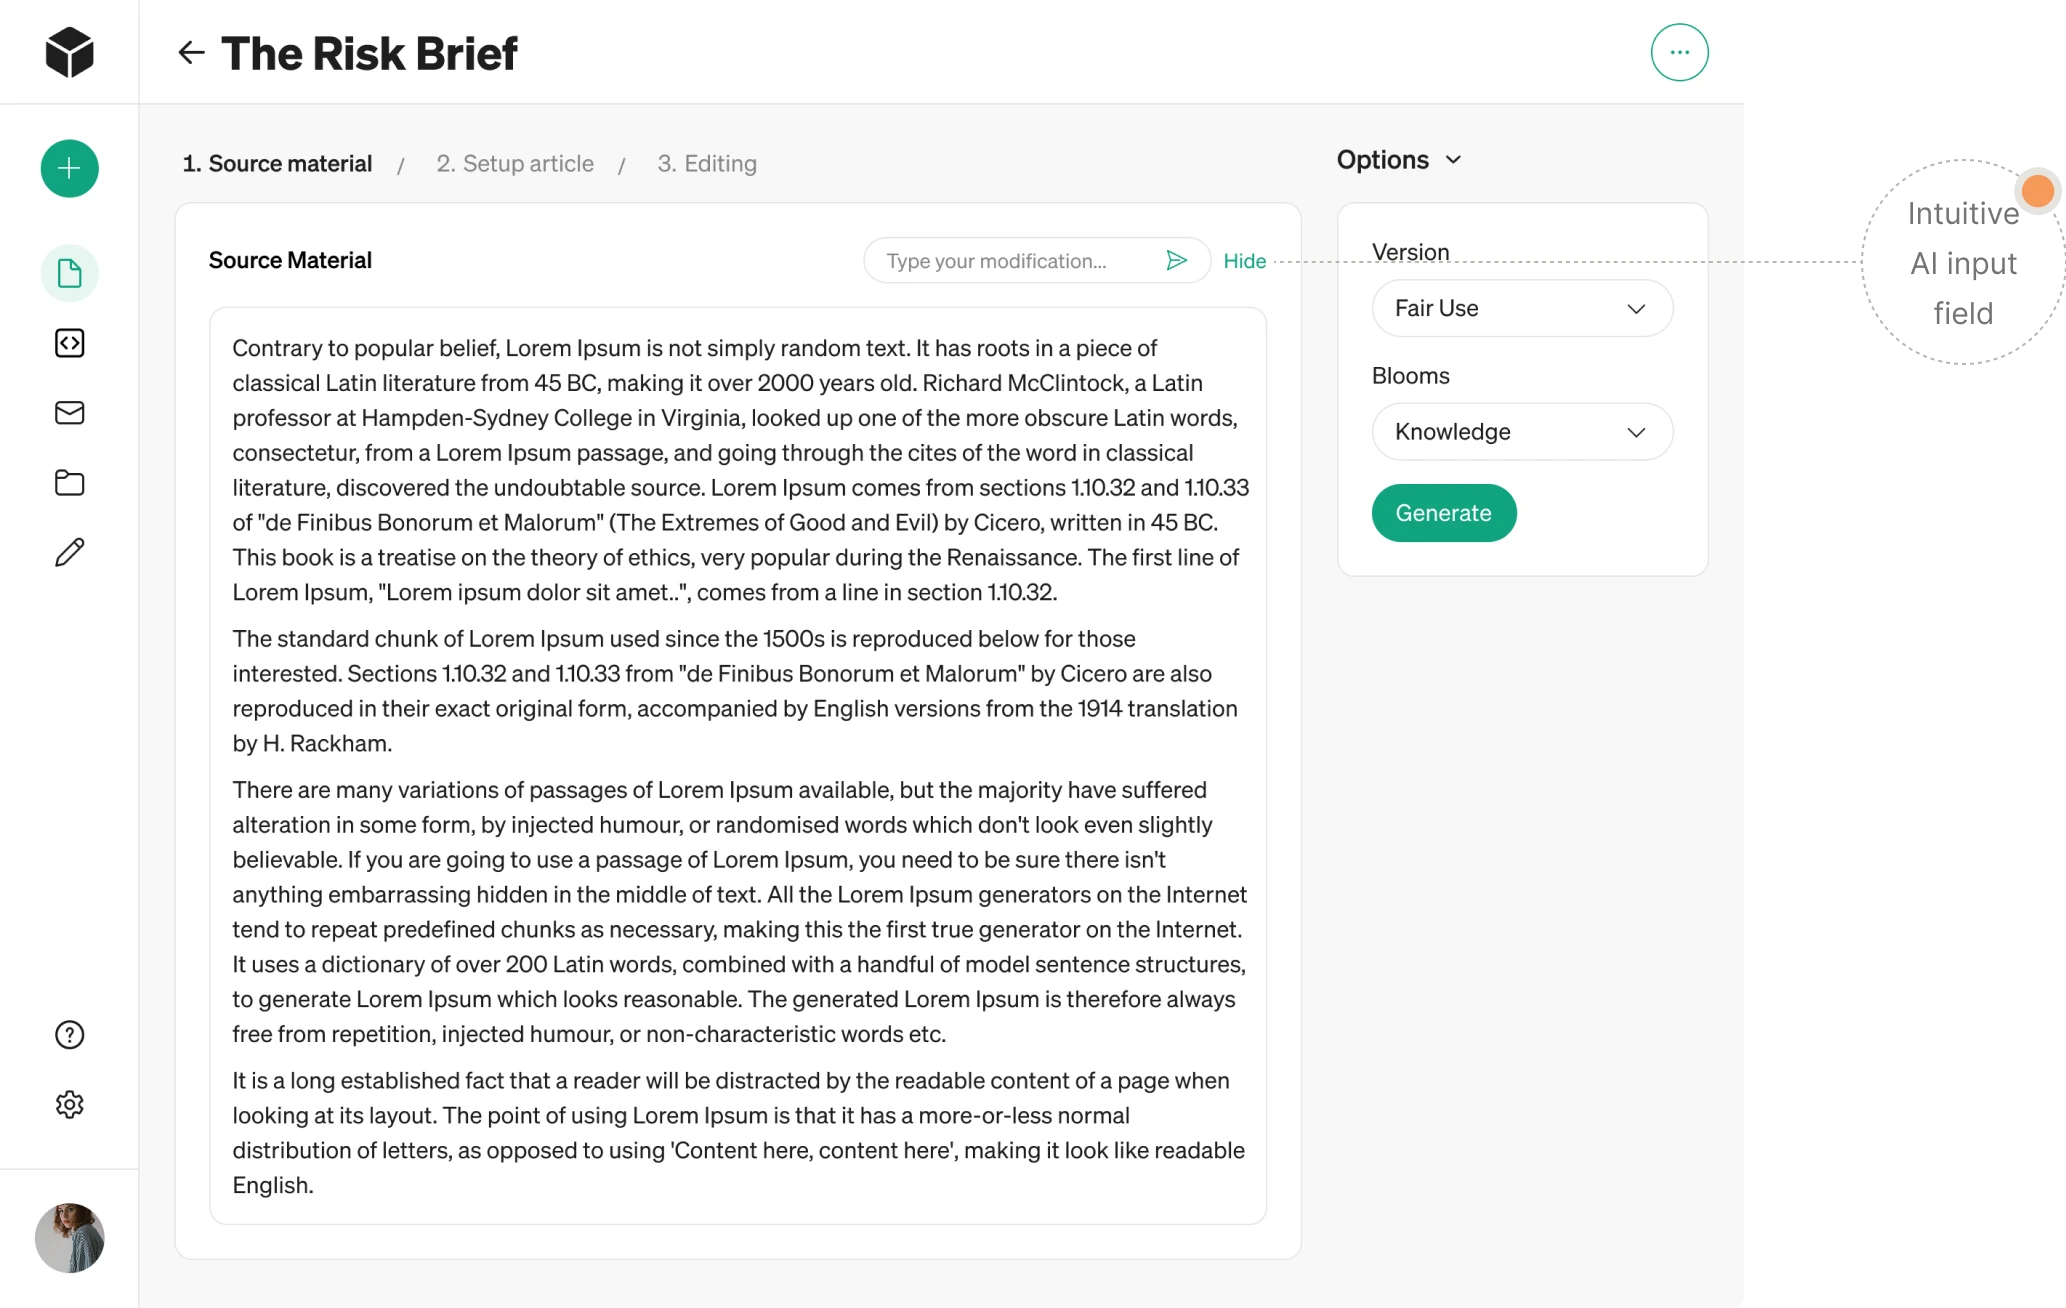Image resolution: width=2066 pixels, height=1308 pixels.
Task: Select the pencil editing sidebar icon
Action: (68, 553)
